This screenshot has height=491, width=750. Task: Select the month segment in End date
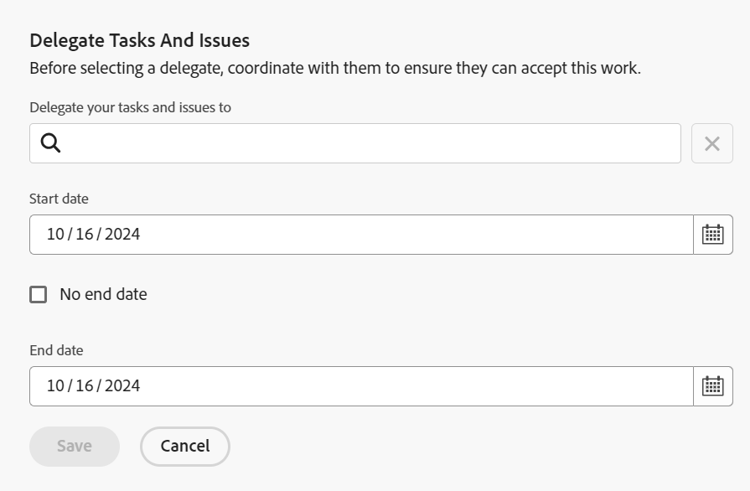(x=55, y=386)
